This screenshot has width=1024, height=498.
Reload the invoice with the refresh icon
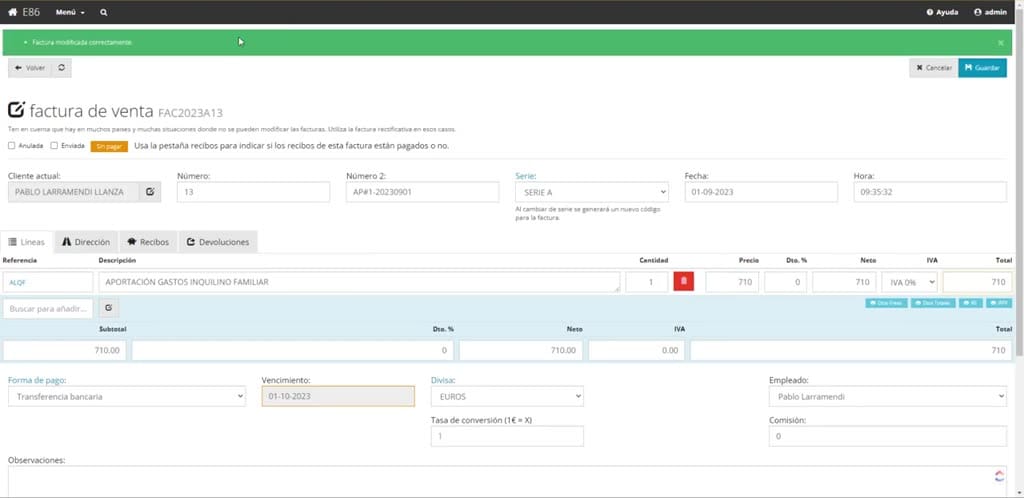[x=61, y=68]
